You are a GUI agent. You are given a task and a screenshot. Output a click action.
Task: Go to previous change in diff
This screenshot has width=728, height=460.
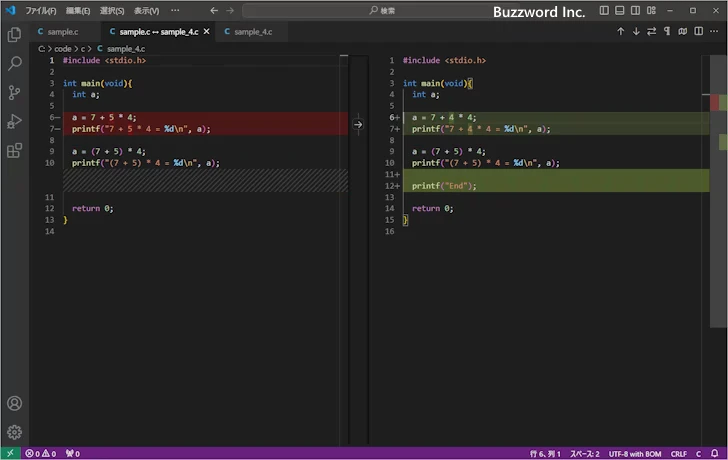click(x=620, y=31)
